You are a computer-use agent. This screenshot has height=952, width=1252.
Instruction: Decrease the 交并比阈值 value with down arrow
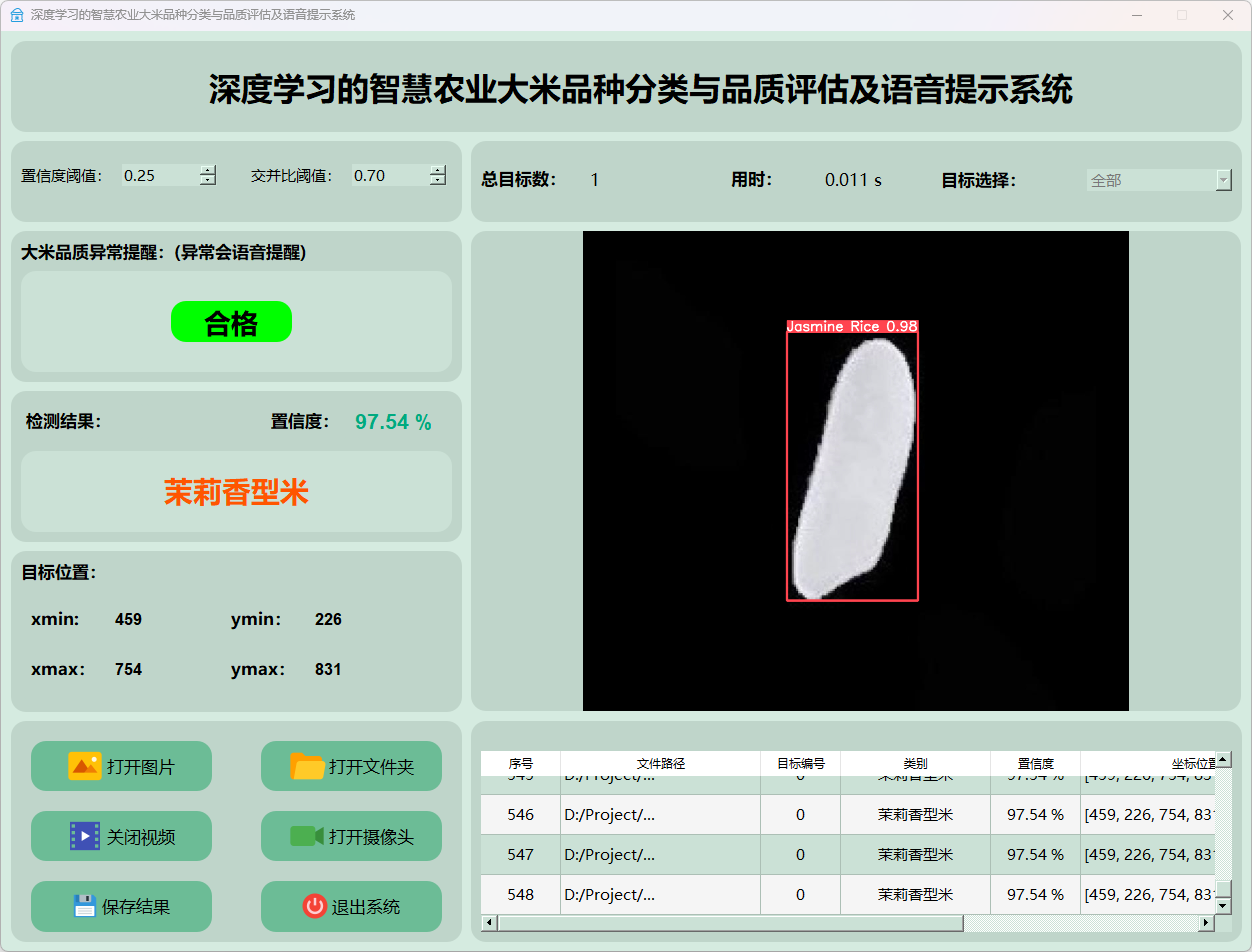coord(438,181)
